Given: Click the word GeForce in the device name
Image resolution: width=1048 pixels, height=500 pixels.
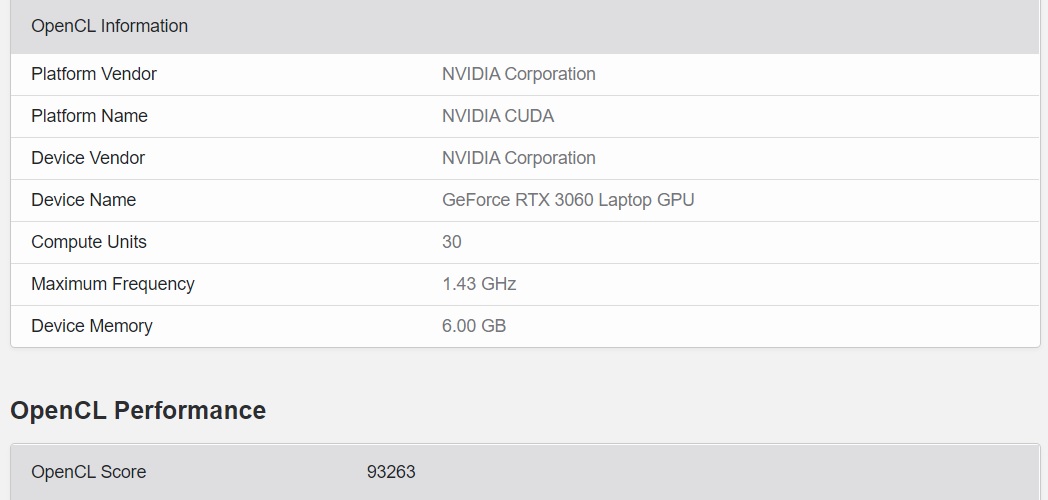Looking at the screenshot, I should pos(476,200).
